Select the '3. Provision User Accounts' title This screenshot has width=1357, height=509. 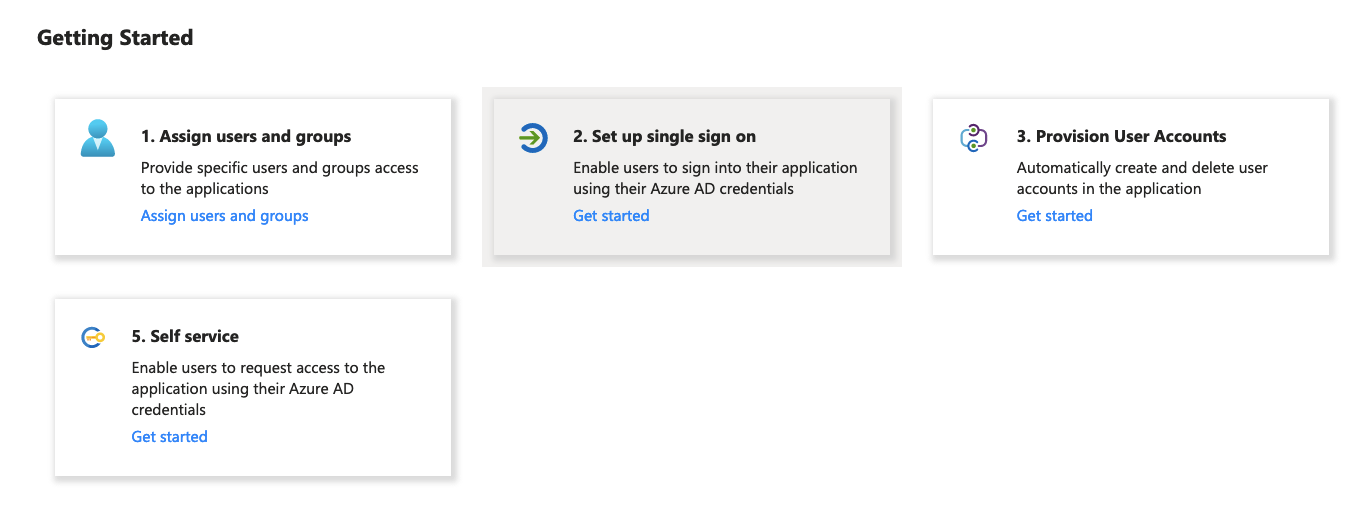click(1121, 137)
